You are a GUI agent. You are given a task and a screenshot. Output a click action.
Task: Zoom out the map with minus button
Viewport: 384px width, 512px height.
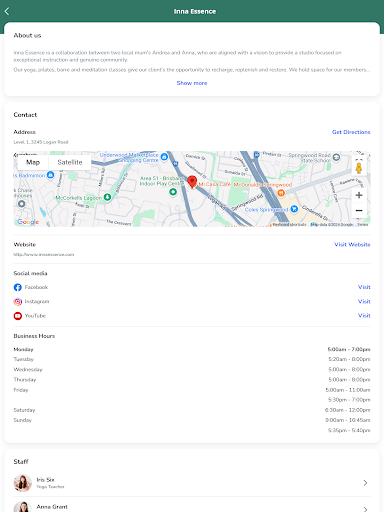(x=359, y=210)
